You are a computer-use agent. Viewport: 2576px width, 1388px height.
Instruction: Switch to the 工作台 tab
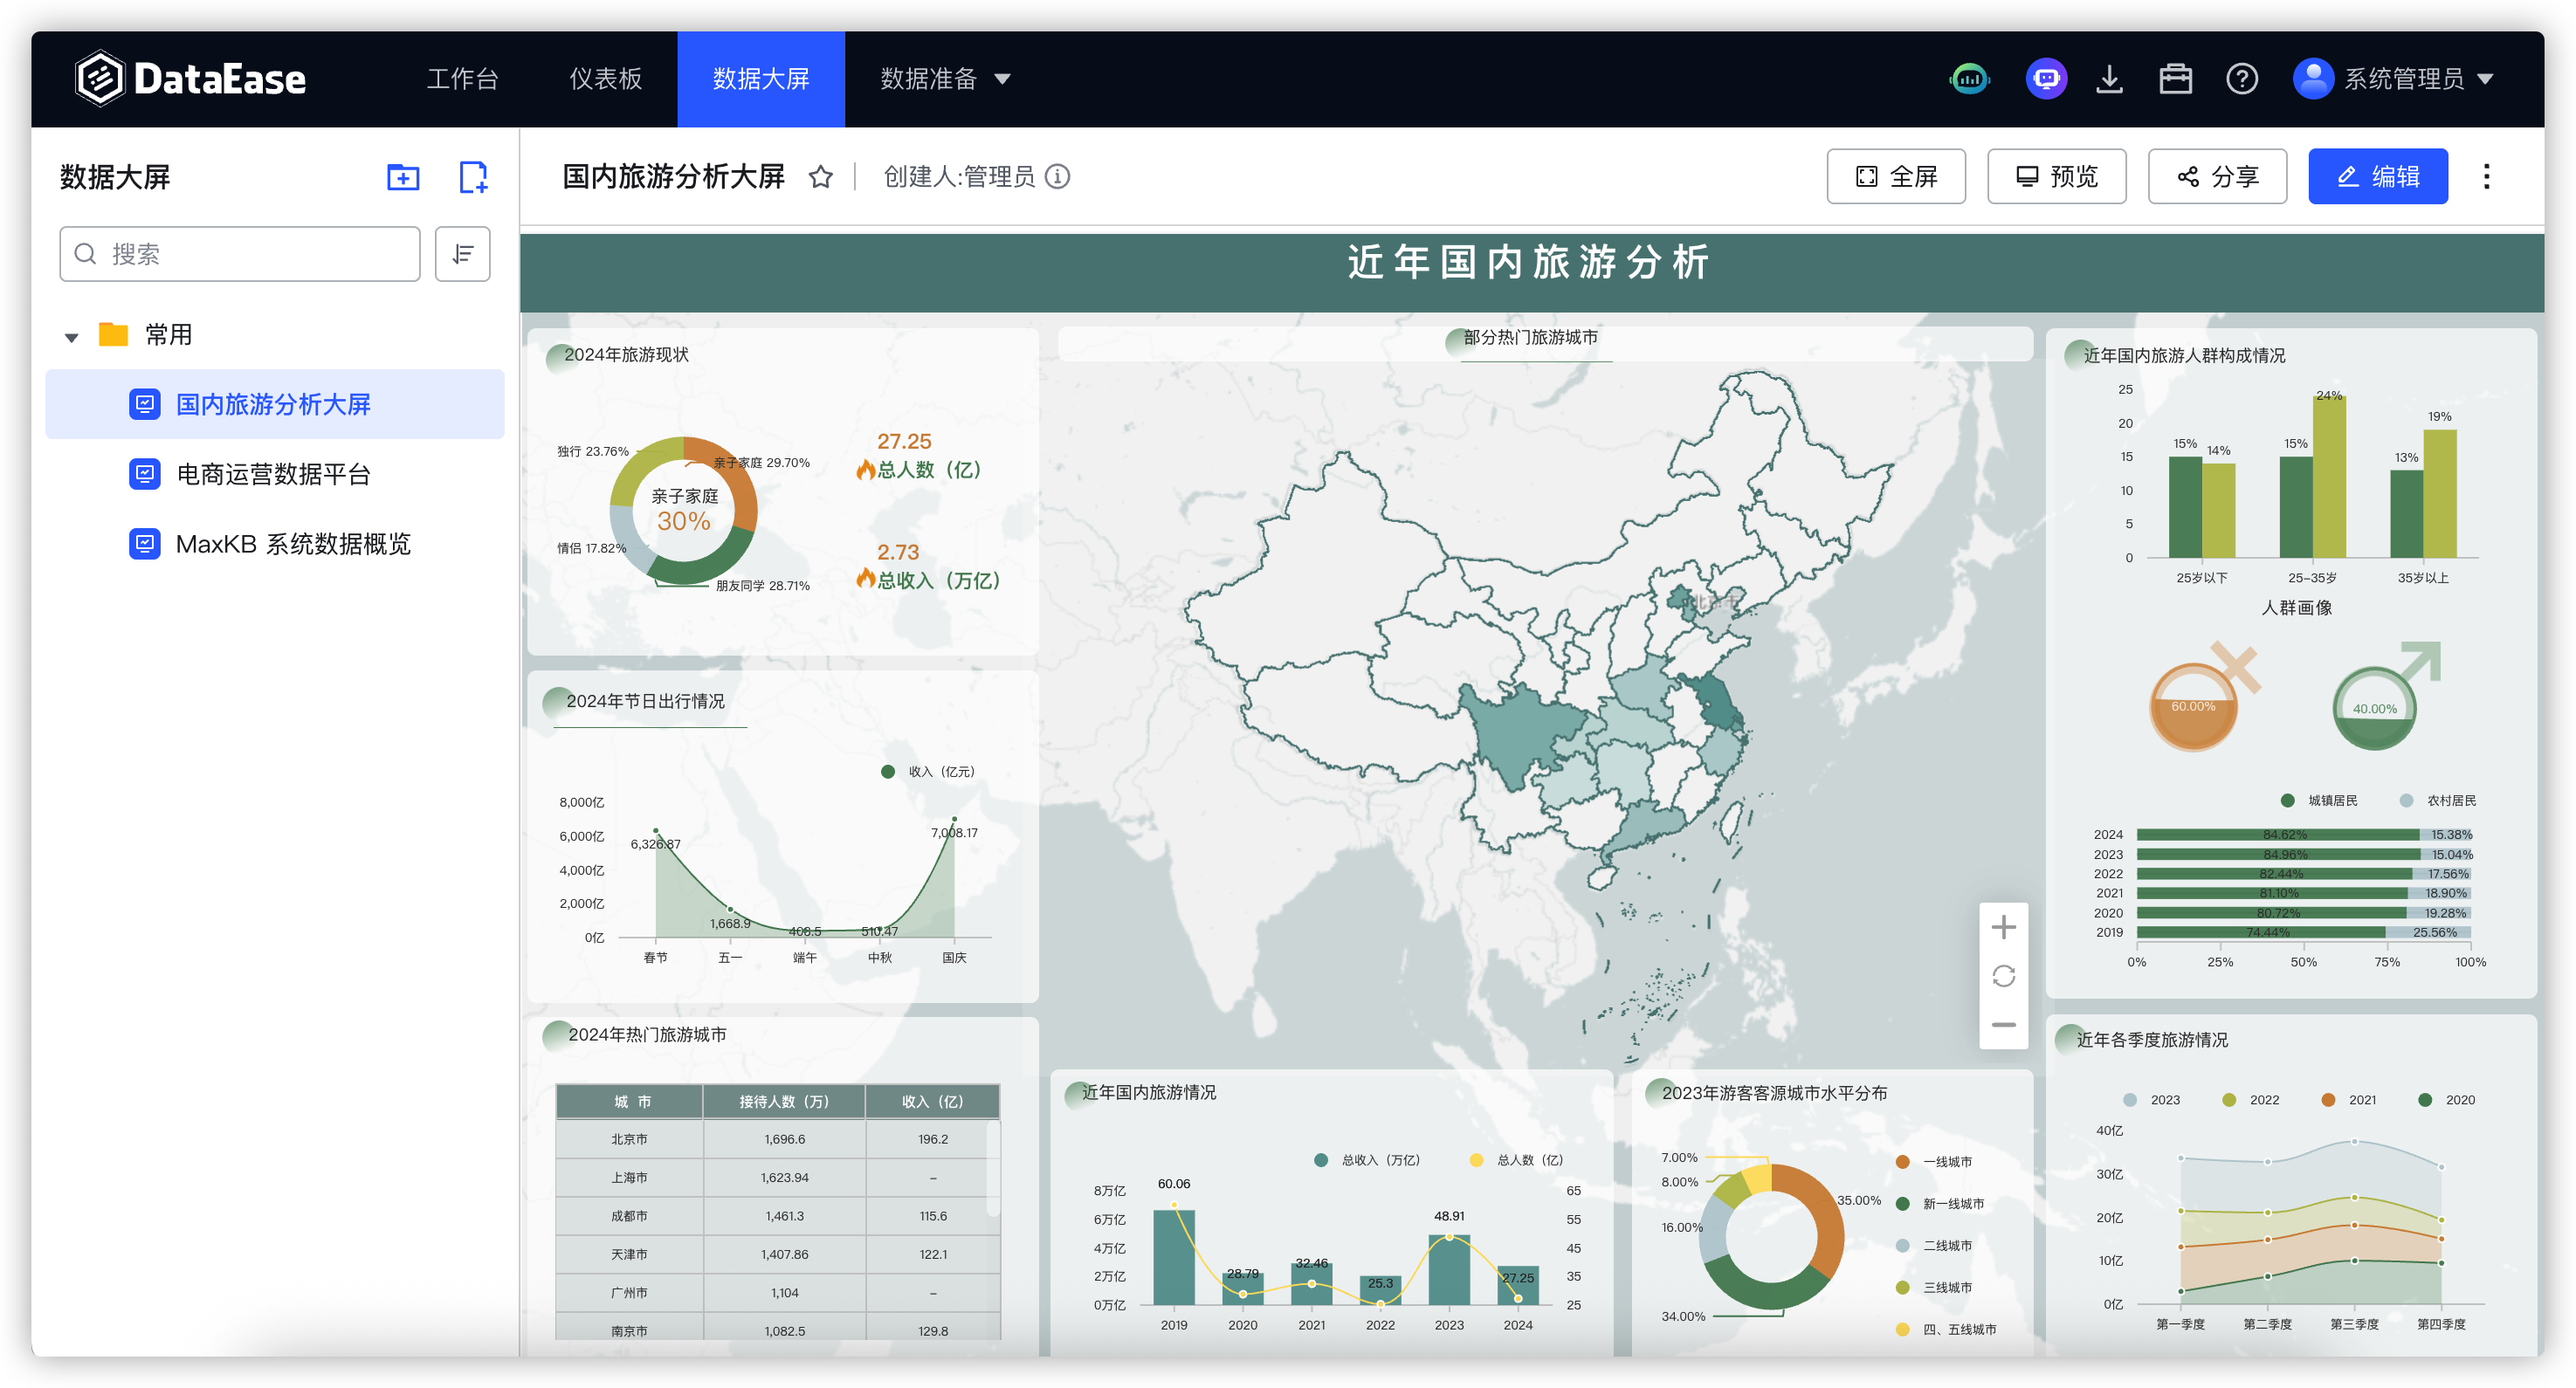462,79
